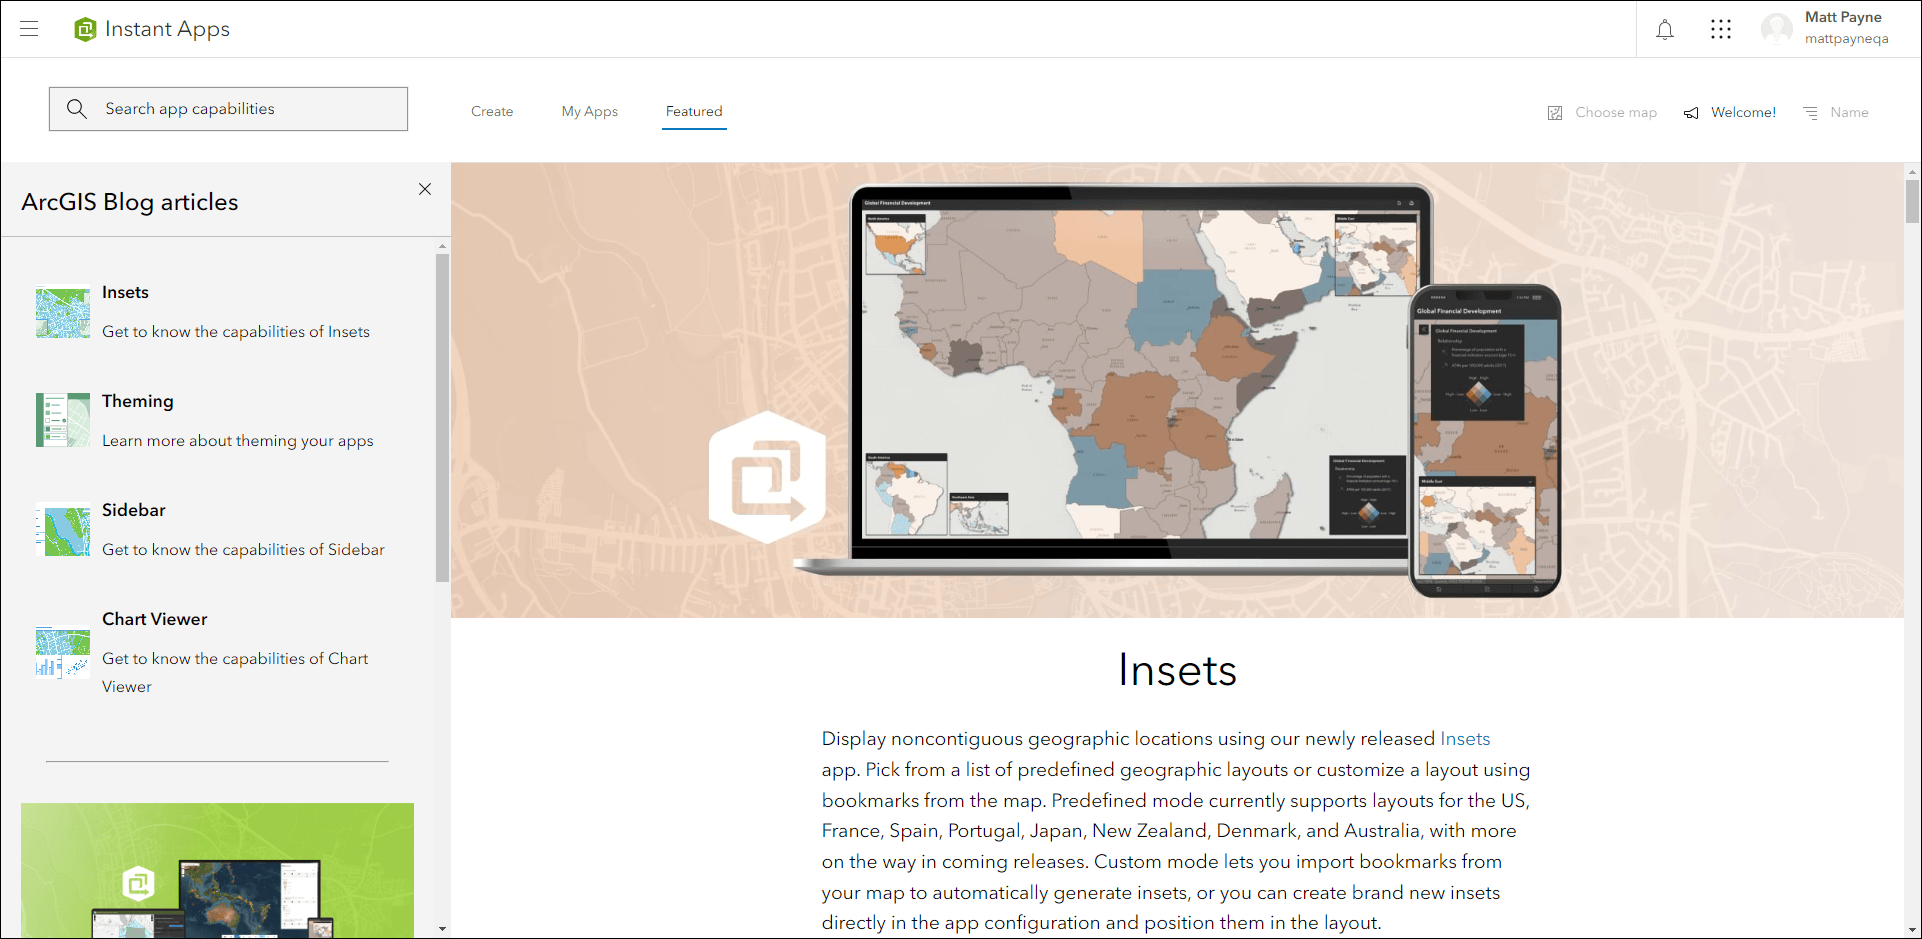Viewport: 1922px width, 939px height.
Task: Click the Instant Apps logo icon
Action: [x=85, y=29]
